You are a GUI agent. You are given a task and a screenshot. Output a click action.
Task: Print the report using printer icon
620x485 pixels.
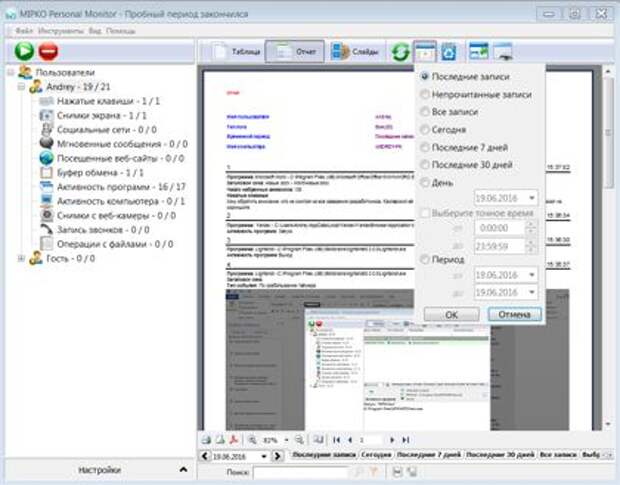point(206,440)
